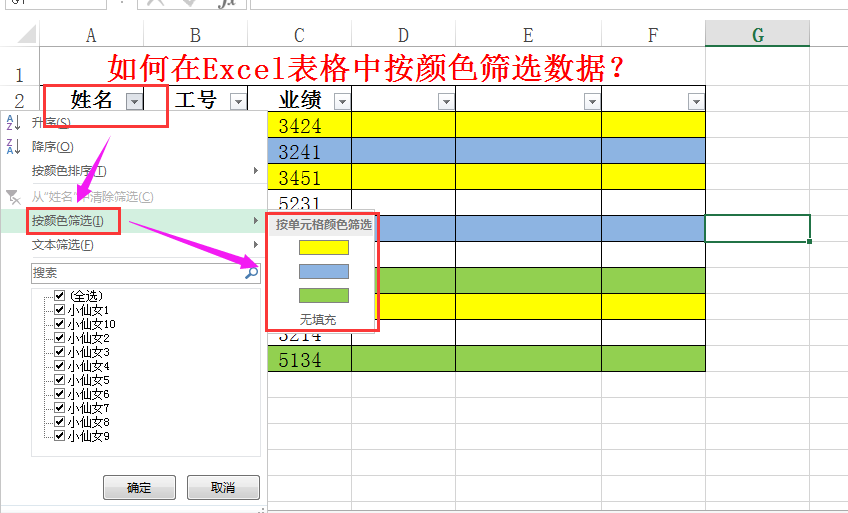Choose 升序(S) sort option
Screen dimensions: 848x513
(134, 123)
